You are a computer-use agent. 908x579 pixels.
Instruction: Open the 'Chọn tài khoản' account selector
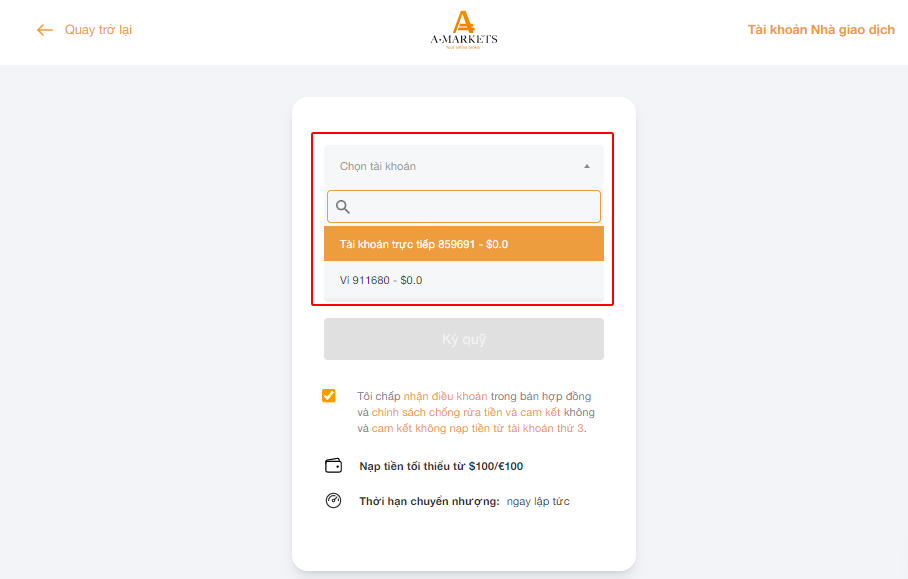(464, 166)
